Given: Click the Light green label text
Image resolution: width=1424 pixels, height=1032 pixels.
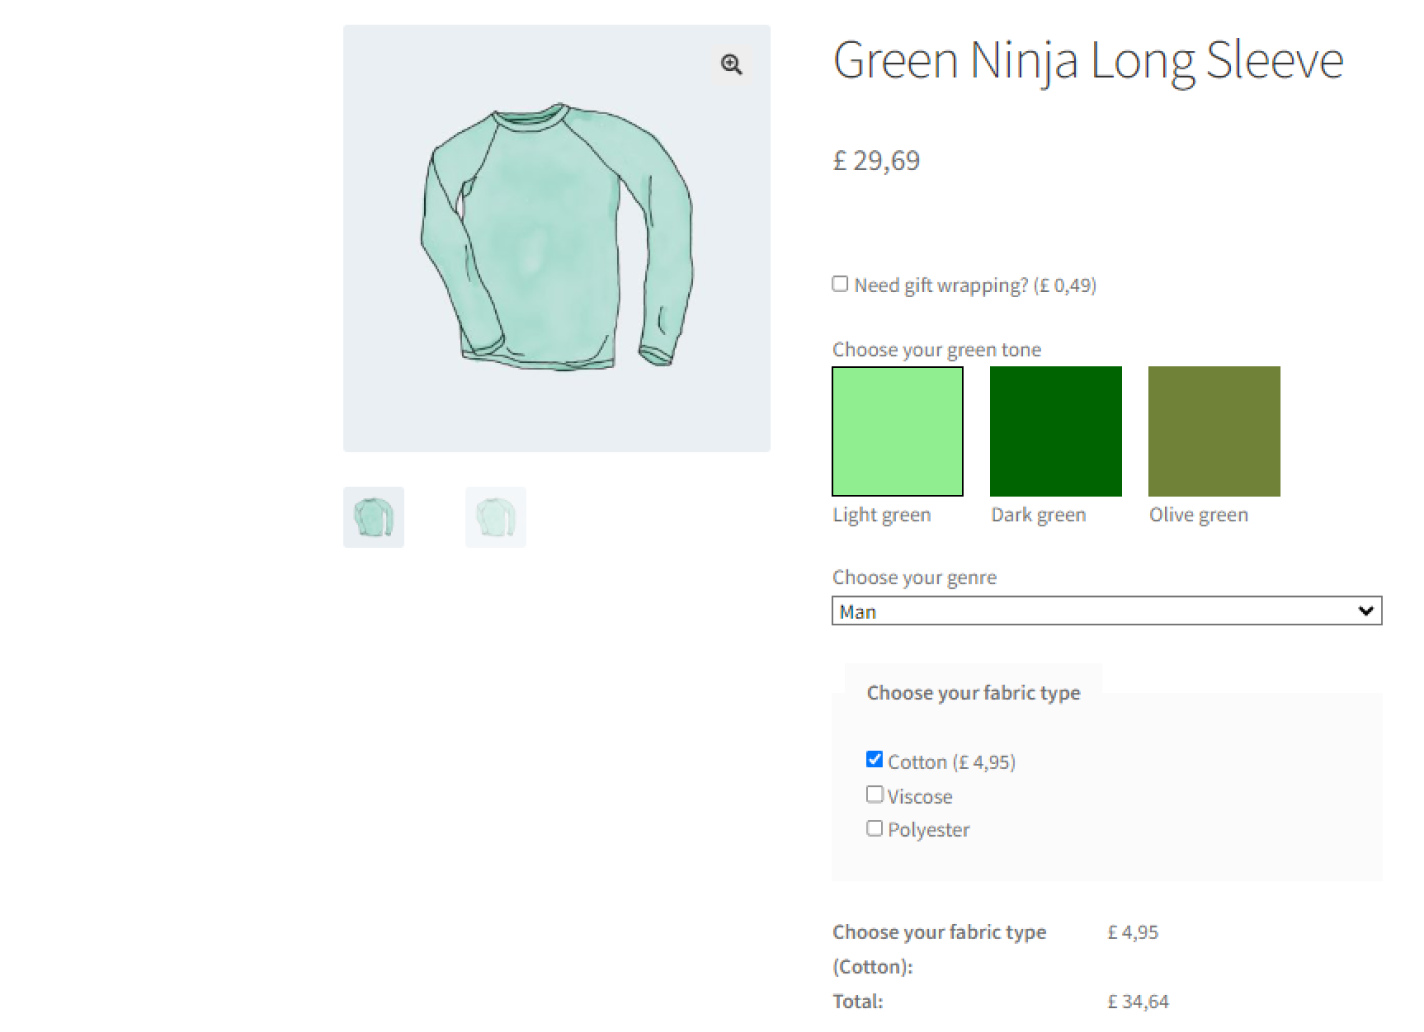Looking at the screenshot, I should click(x=882, y=514).
